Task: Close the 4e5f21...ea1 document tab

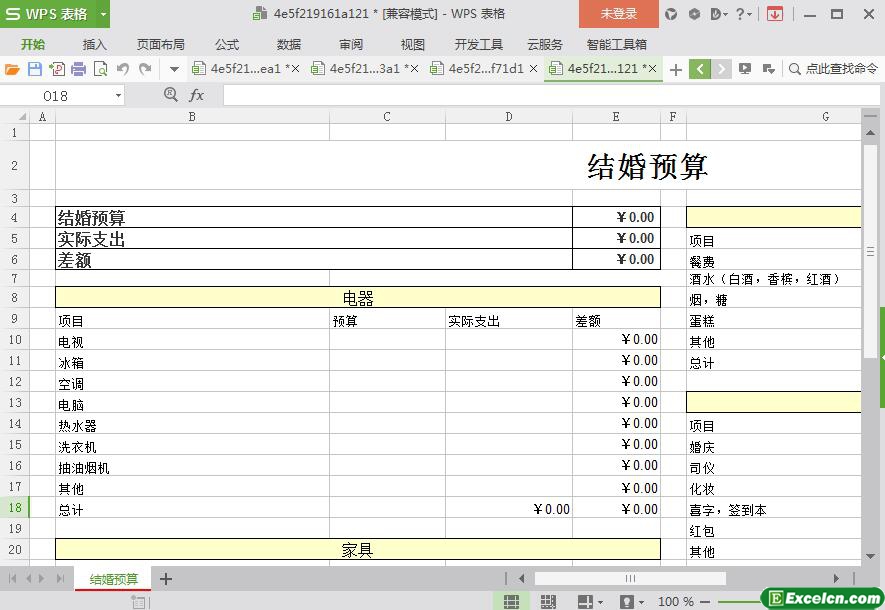Action: (x=295, y=69)
